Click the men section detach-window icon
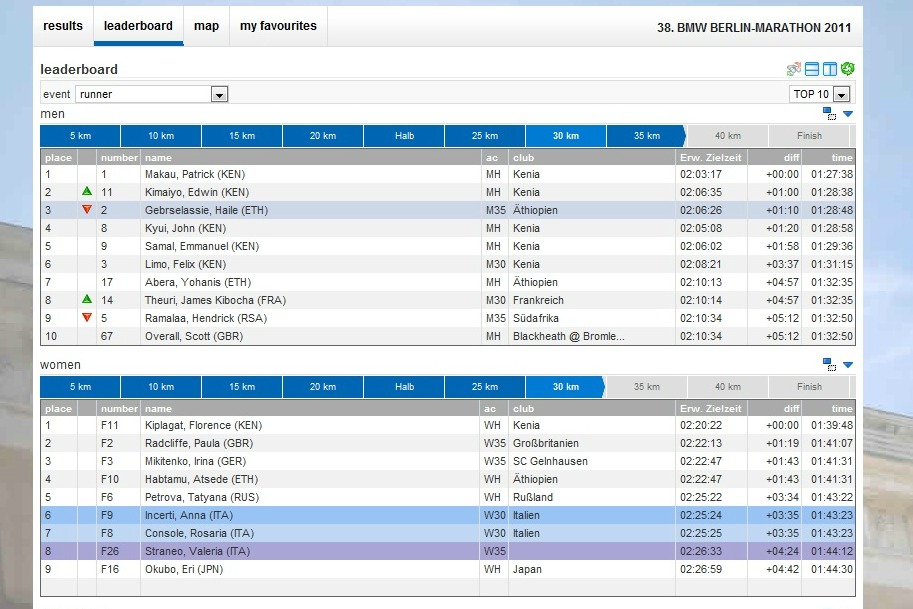This screenshot has width=913, height=609. tap(829, 114)
